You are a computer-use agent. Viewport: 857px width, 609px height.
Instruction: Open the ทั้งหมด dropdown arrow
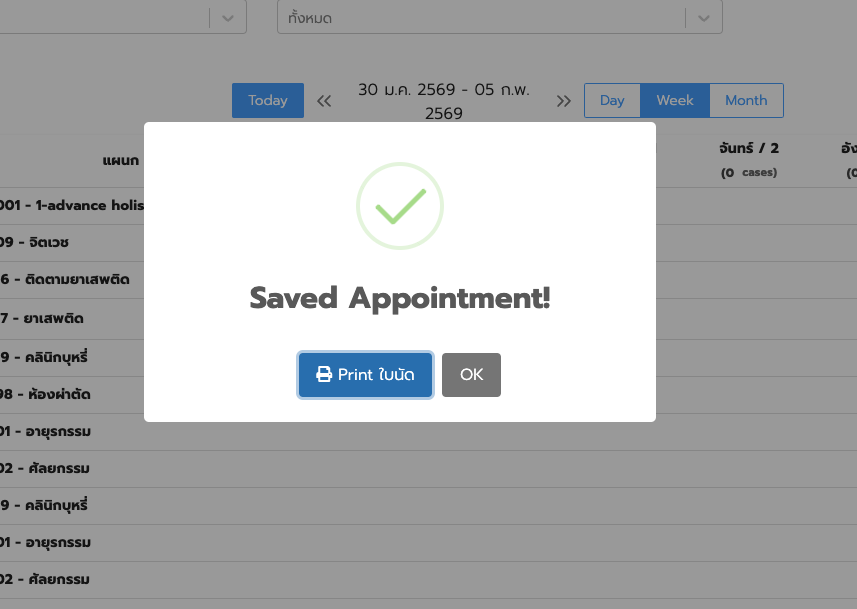tap(704, 18)
